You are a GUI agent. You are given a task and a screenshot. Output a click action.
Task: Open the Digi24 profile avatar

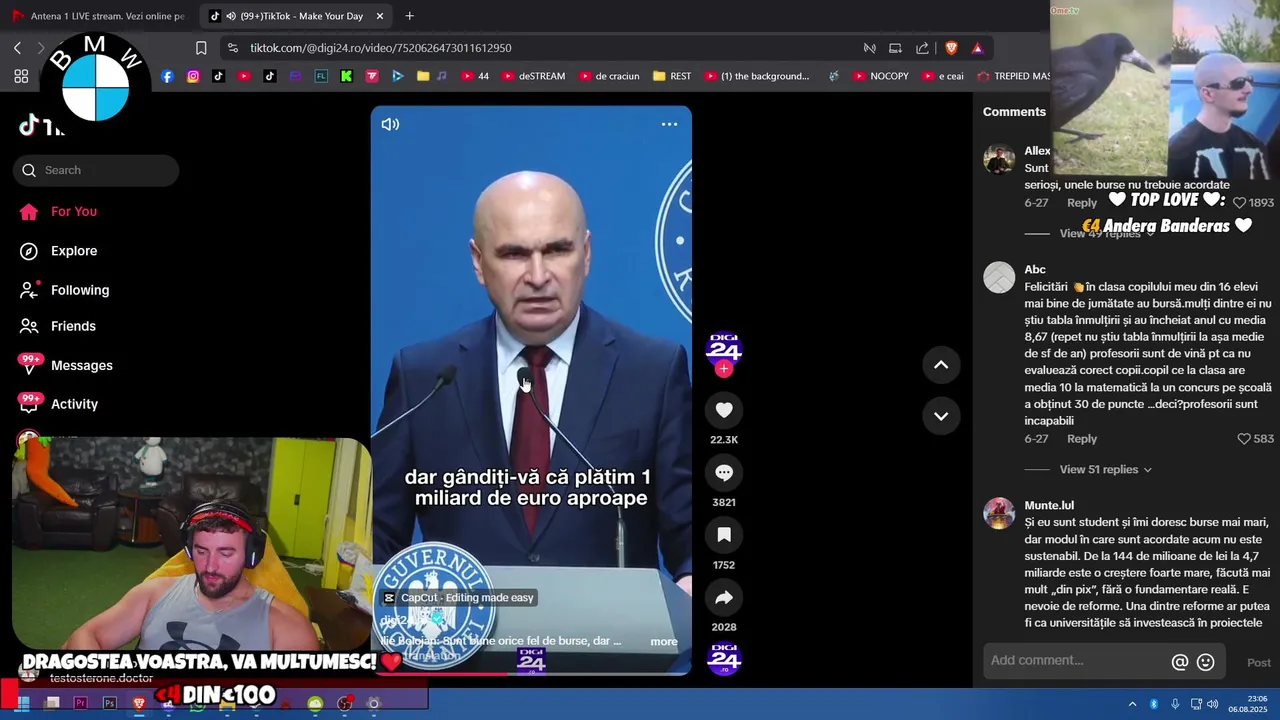[724, 348]
